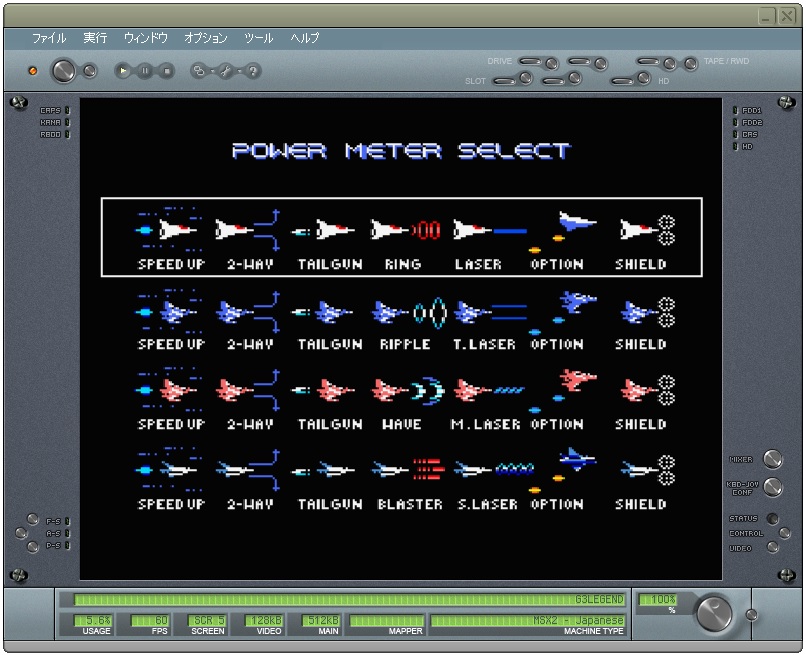
Task: Toggle the KANA indicator light
Action: click(67, 122)
